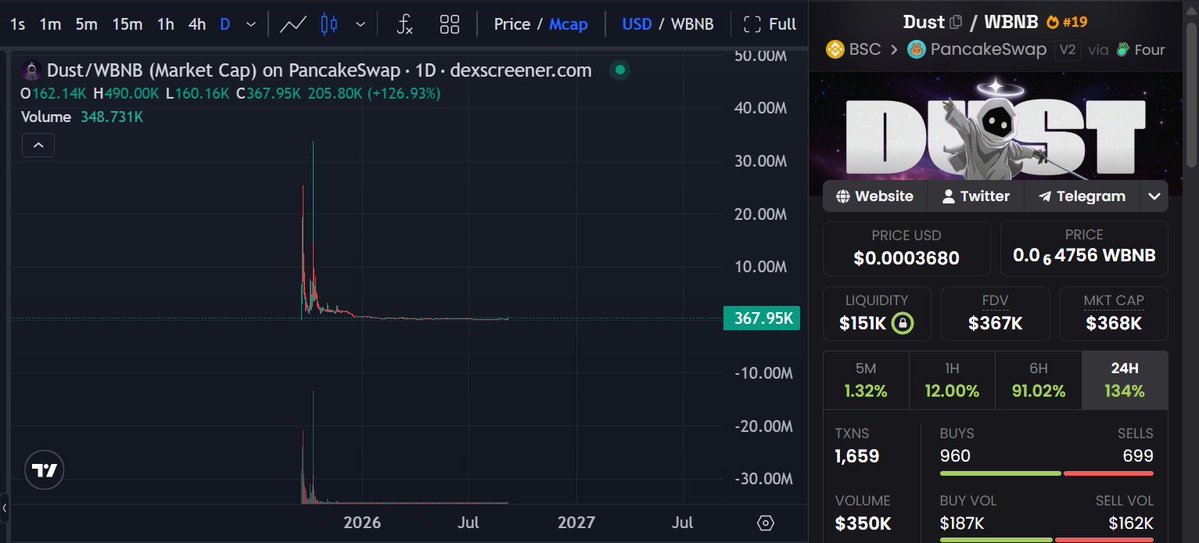Open the chart layout grid icon

click(x=450, y=24)
